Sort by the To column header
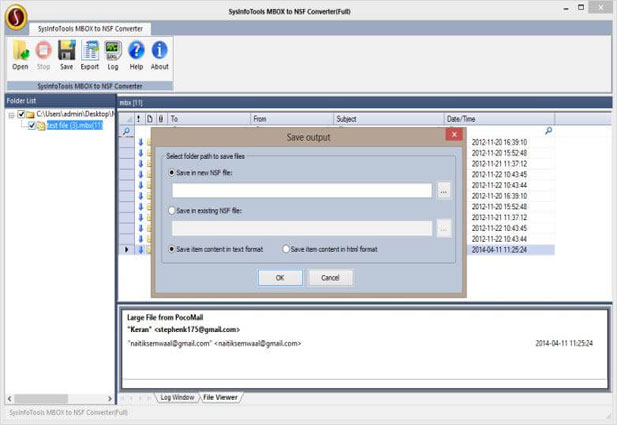The width and height of the screenshot is (617, 425). coord(209,119)
